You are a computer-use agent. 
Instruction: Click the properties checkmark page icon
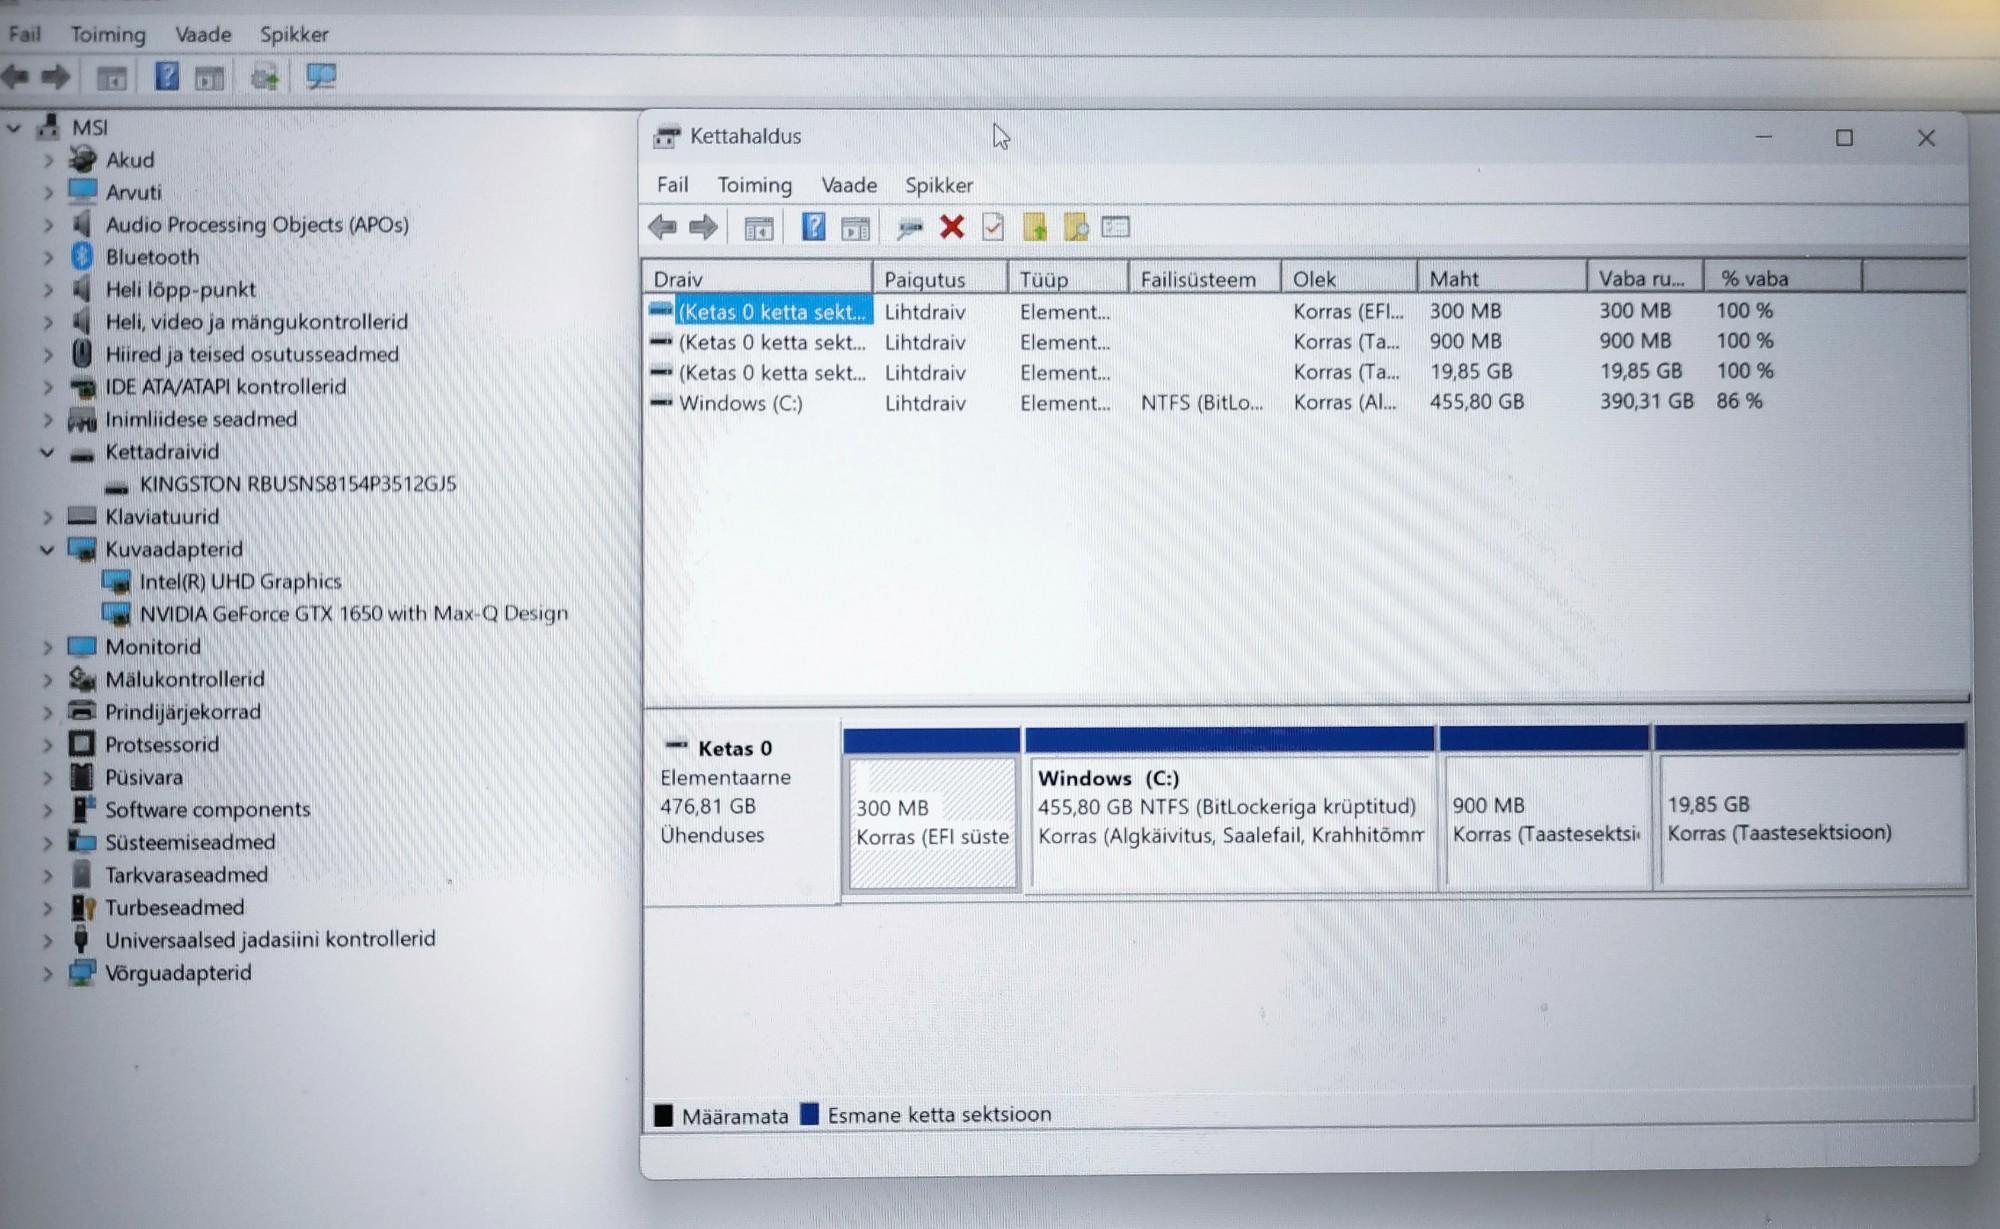[993, 227]
